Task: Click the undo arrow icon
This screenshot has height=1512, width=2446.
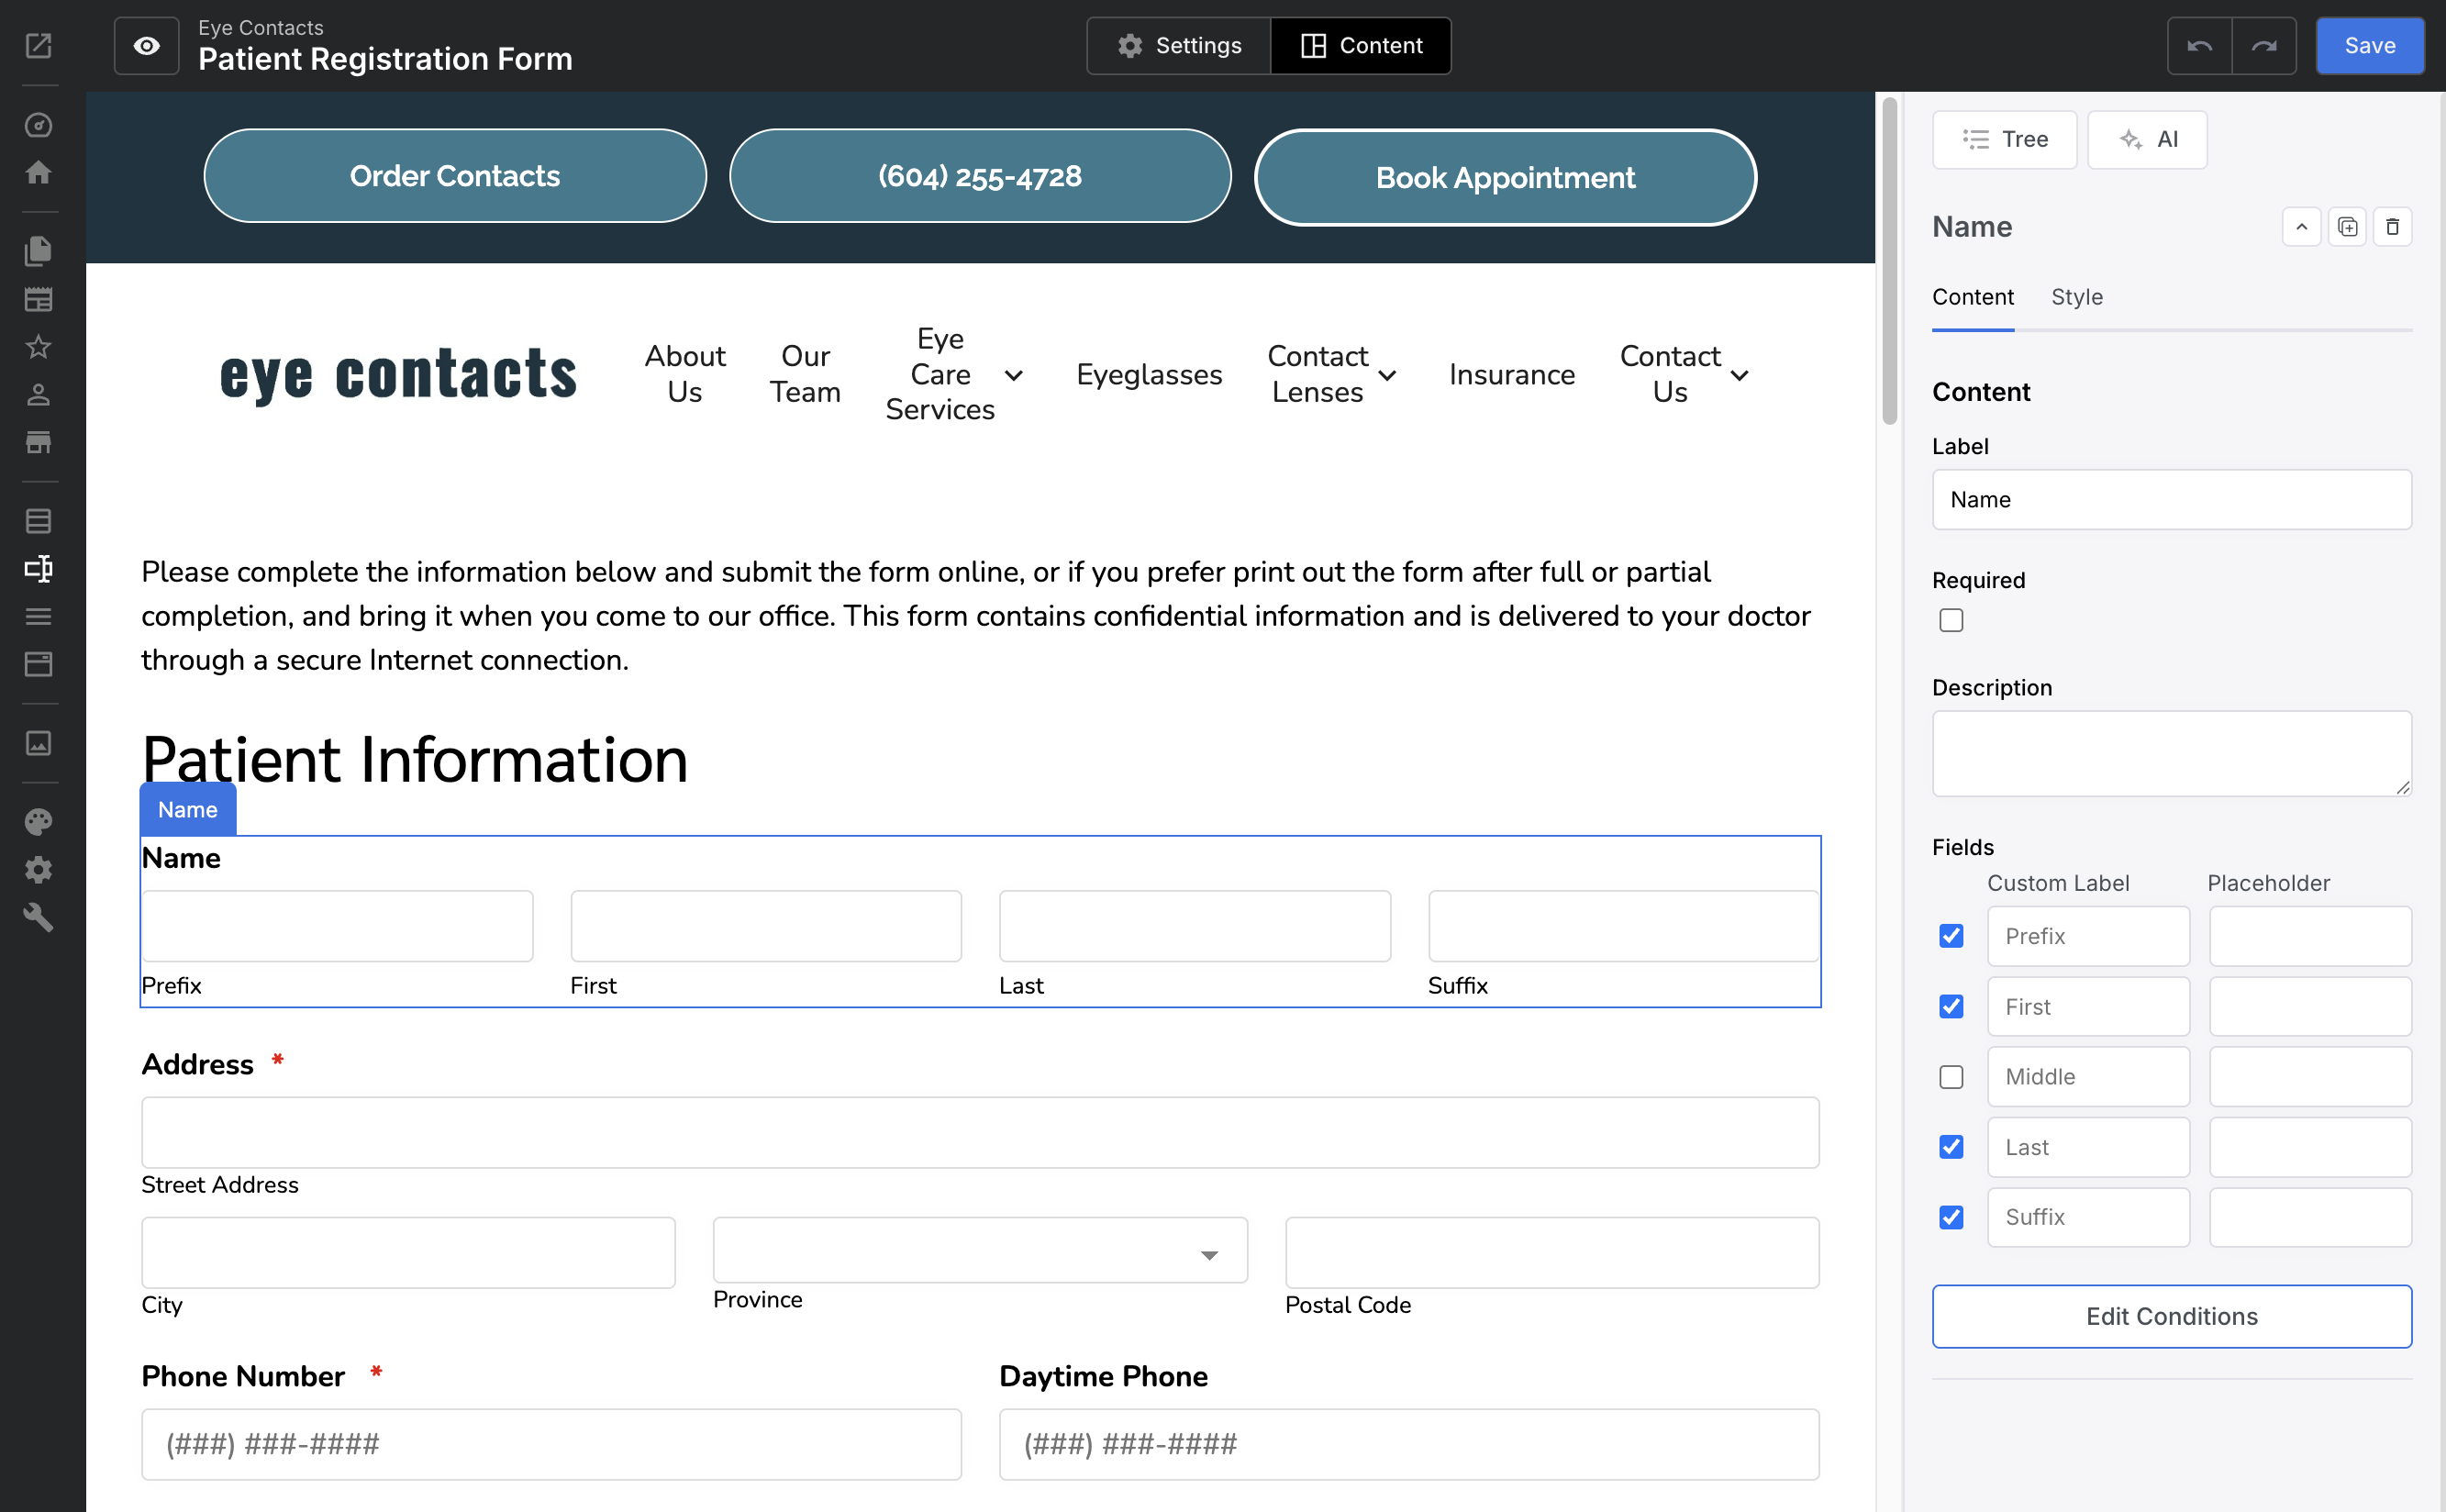Action: click(2199, 46)
